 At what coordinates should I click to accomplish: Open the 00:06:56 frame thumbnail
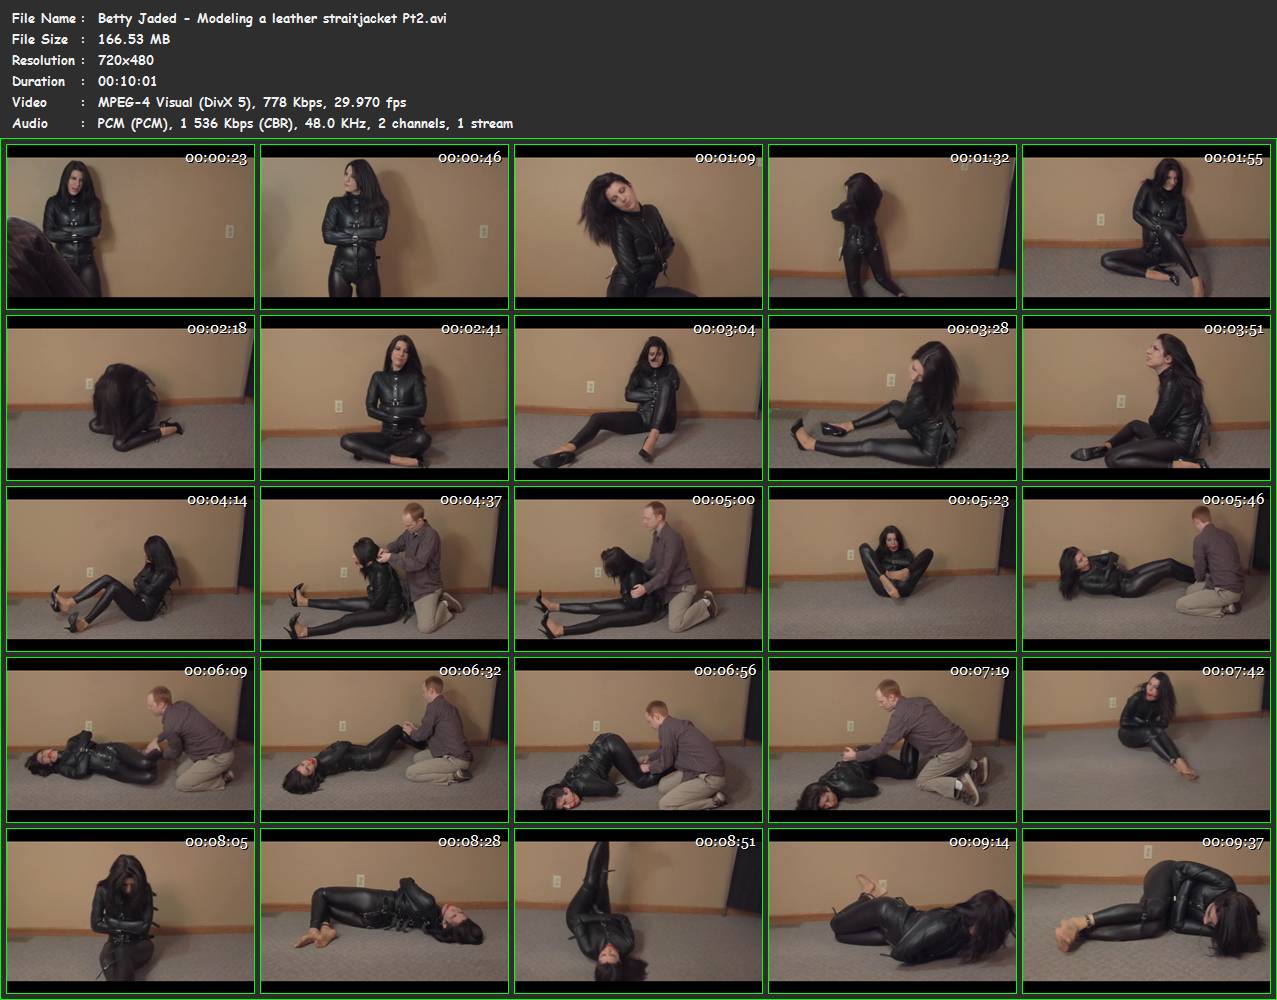pos(638,740)
